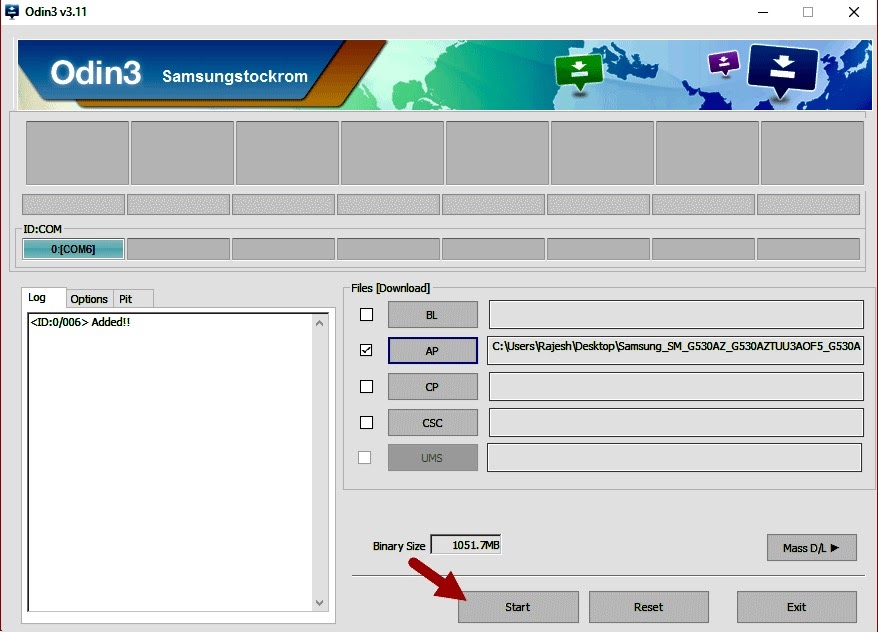Click the green download icon in banner
878x632 pixels.
579,73
